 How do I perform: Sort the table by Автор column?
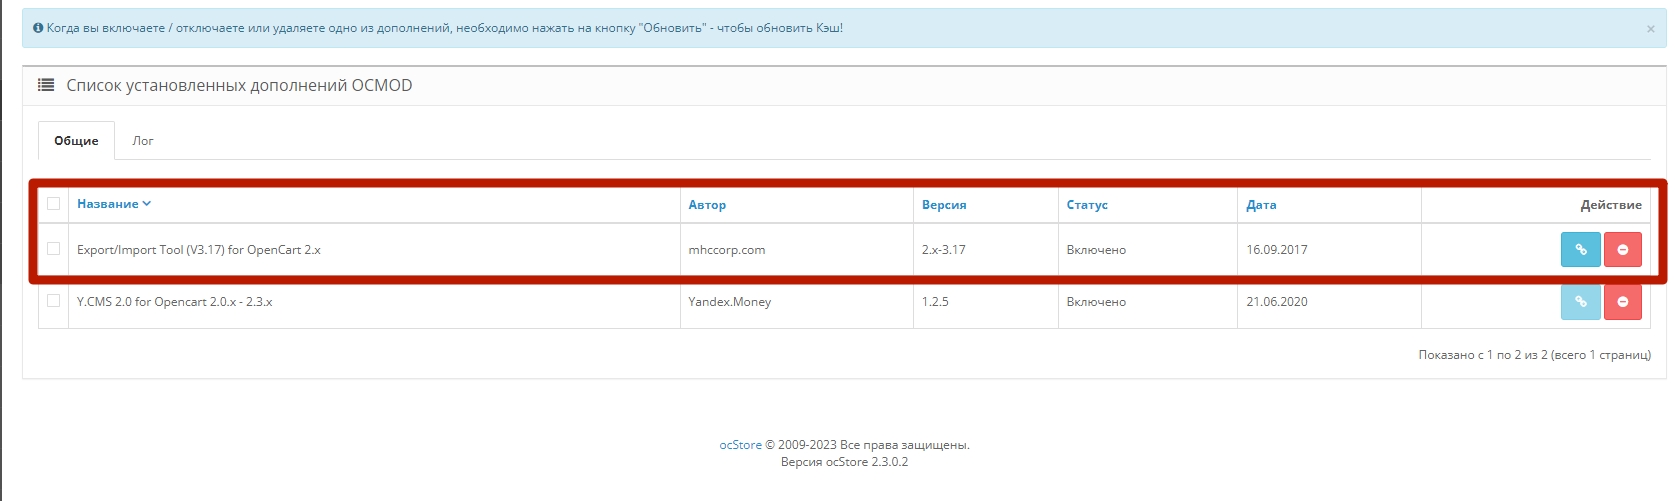coord(707,205)
